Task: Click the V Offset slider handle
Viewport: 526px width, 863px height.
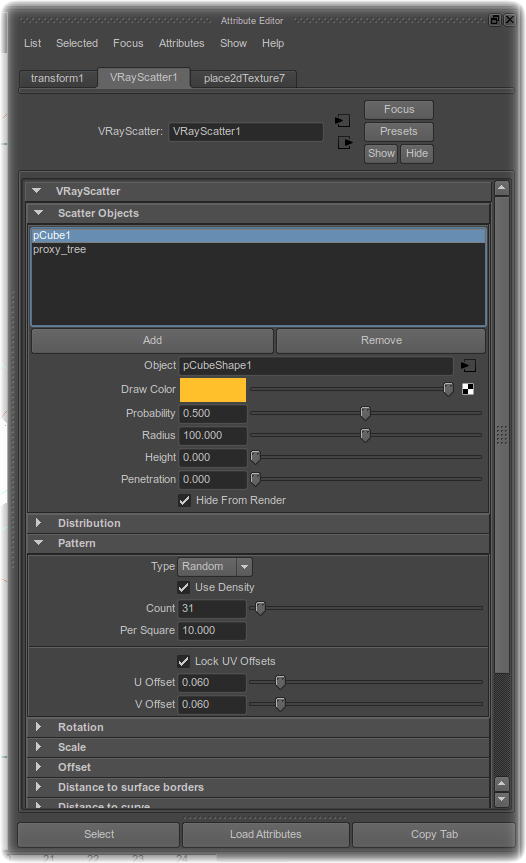Action: click(280, 704)
